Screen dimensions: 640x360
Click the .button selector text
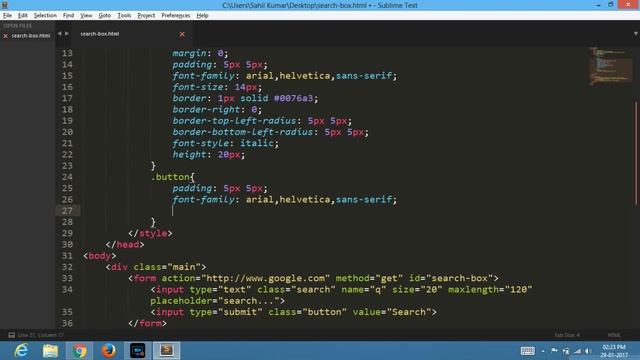(x=171, y=177)
